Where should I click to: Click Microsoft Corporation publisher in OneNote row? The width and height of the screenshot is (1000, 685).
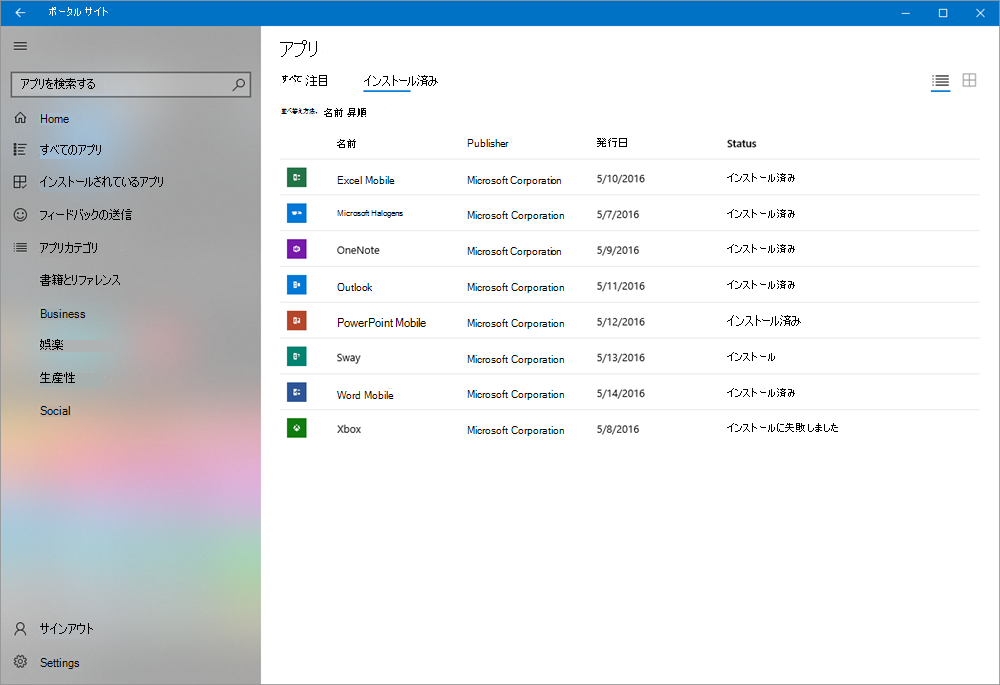[514, 251]
